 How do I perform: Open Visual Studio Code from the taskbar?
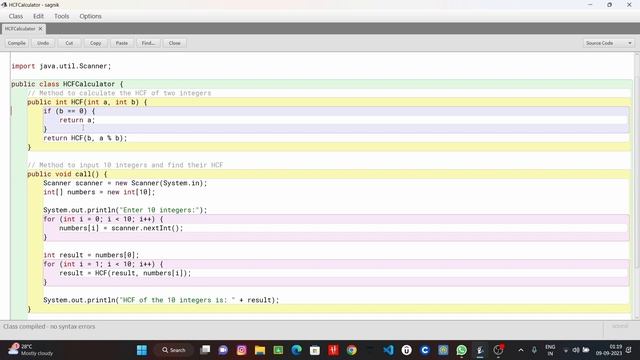(388, 350)
